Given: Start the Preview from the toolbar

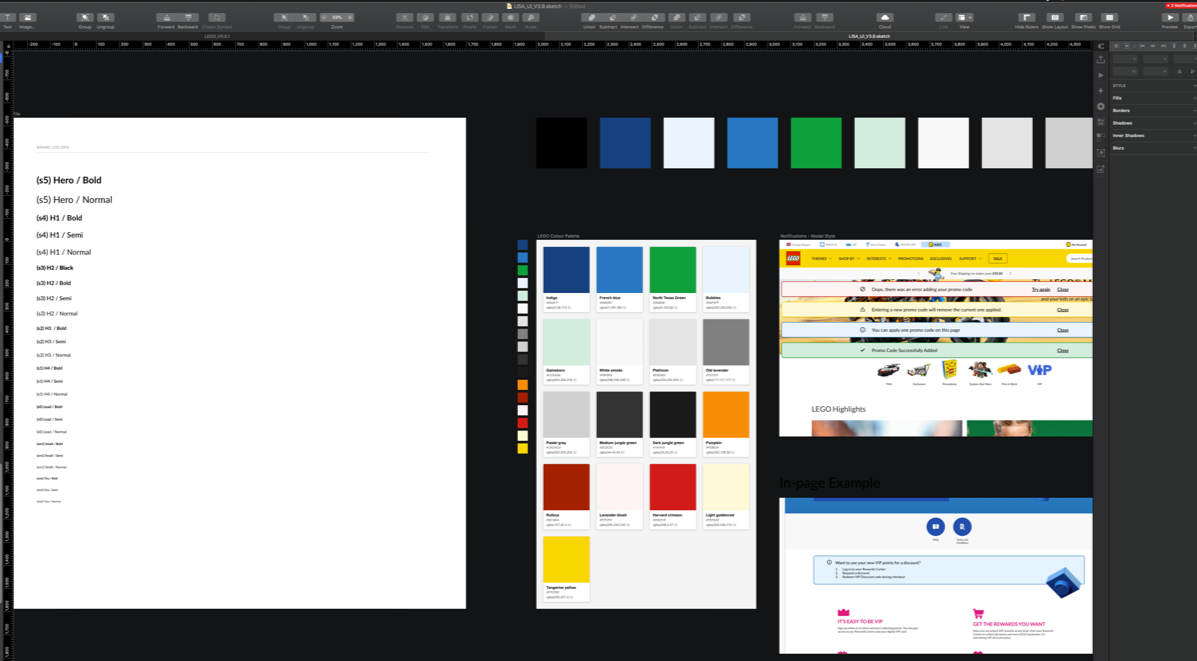Looking at the screenshot, I should (x=1170, y=18).
